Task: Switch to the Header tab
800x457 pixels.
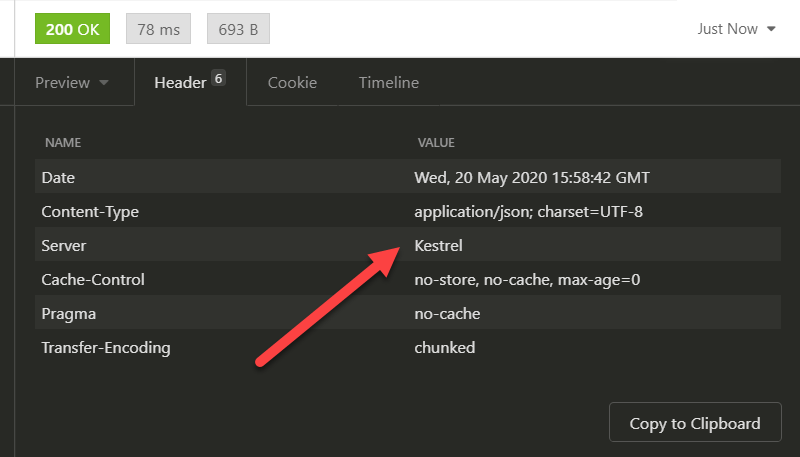Action: pos(180,83)
